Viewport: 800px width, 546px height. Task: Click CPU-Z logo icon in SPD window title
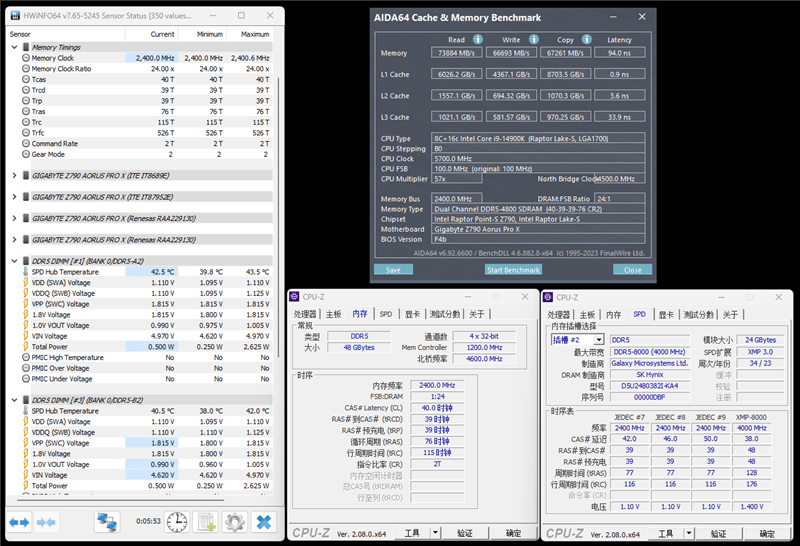click(x=548, y=297)
